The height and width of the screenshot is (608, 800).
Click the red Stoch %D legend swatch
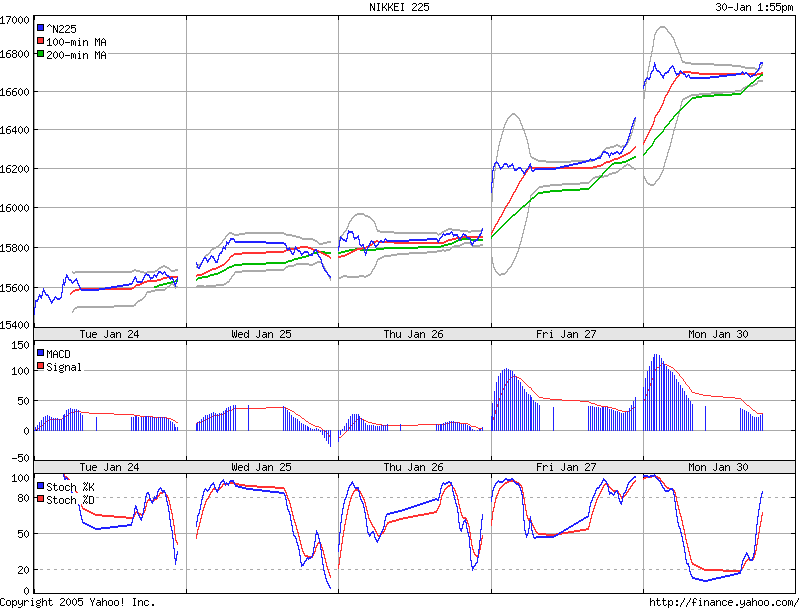41,498
